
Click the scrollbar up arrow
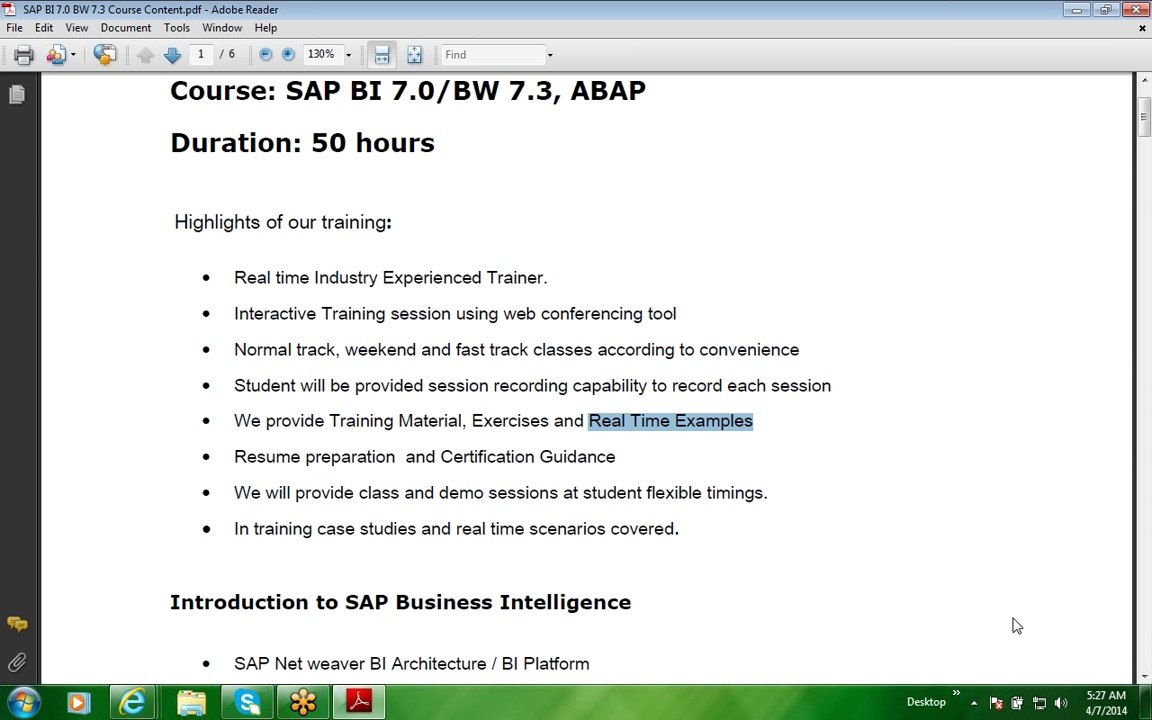click(x=1144, y=79)
